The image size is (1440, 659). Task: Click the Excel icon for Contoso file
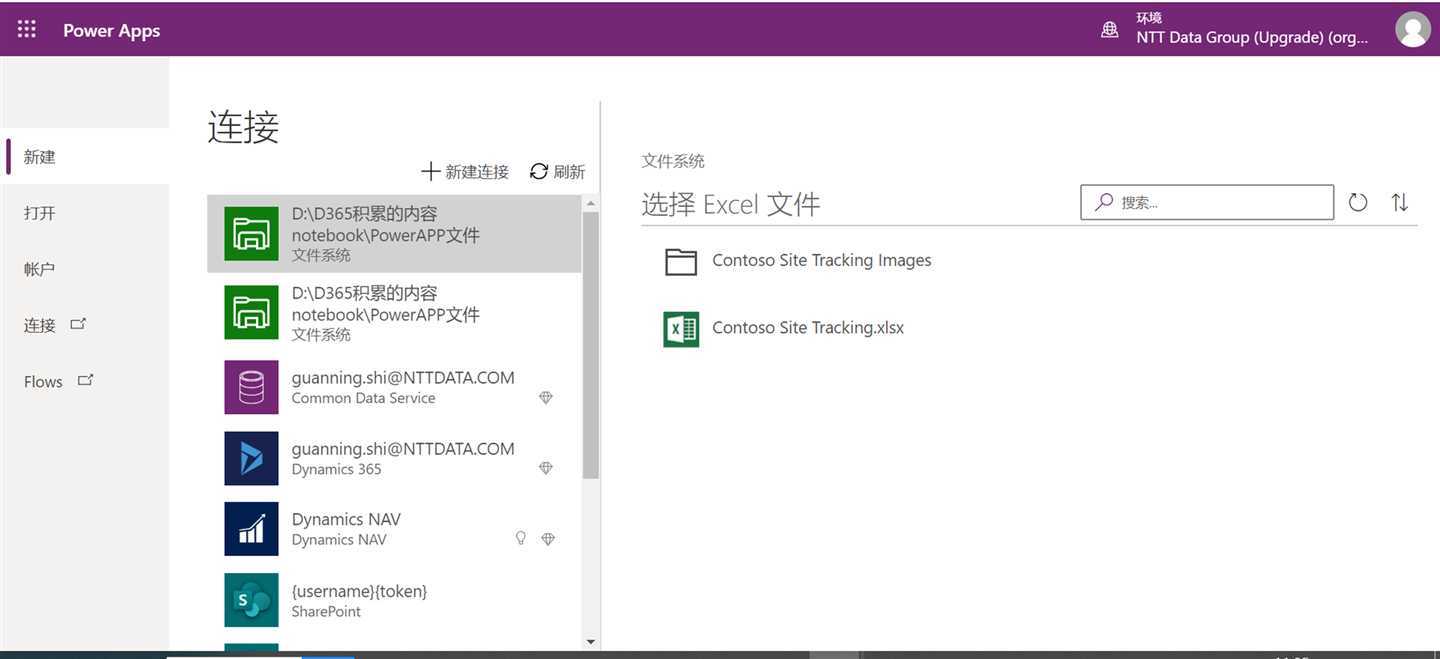(x=681, y=329)
